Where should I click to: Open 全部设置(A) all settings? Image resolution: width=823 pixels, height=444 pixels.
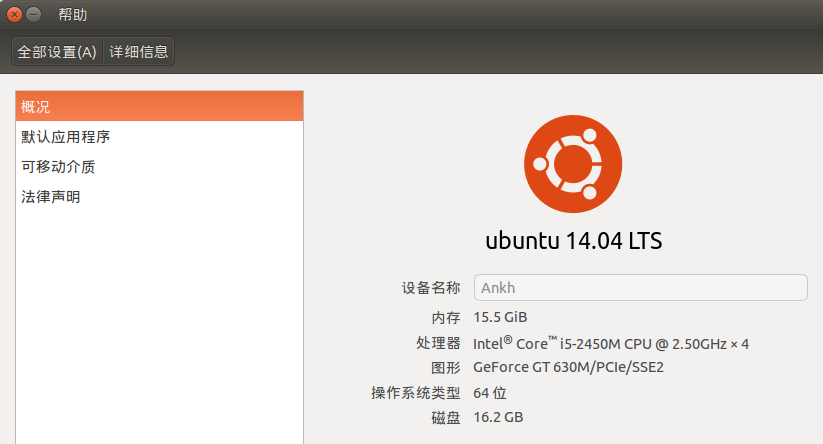point(57,51)
